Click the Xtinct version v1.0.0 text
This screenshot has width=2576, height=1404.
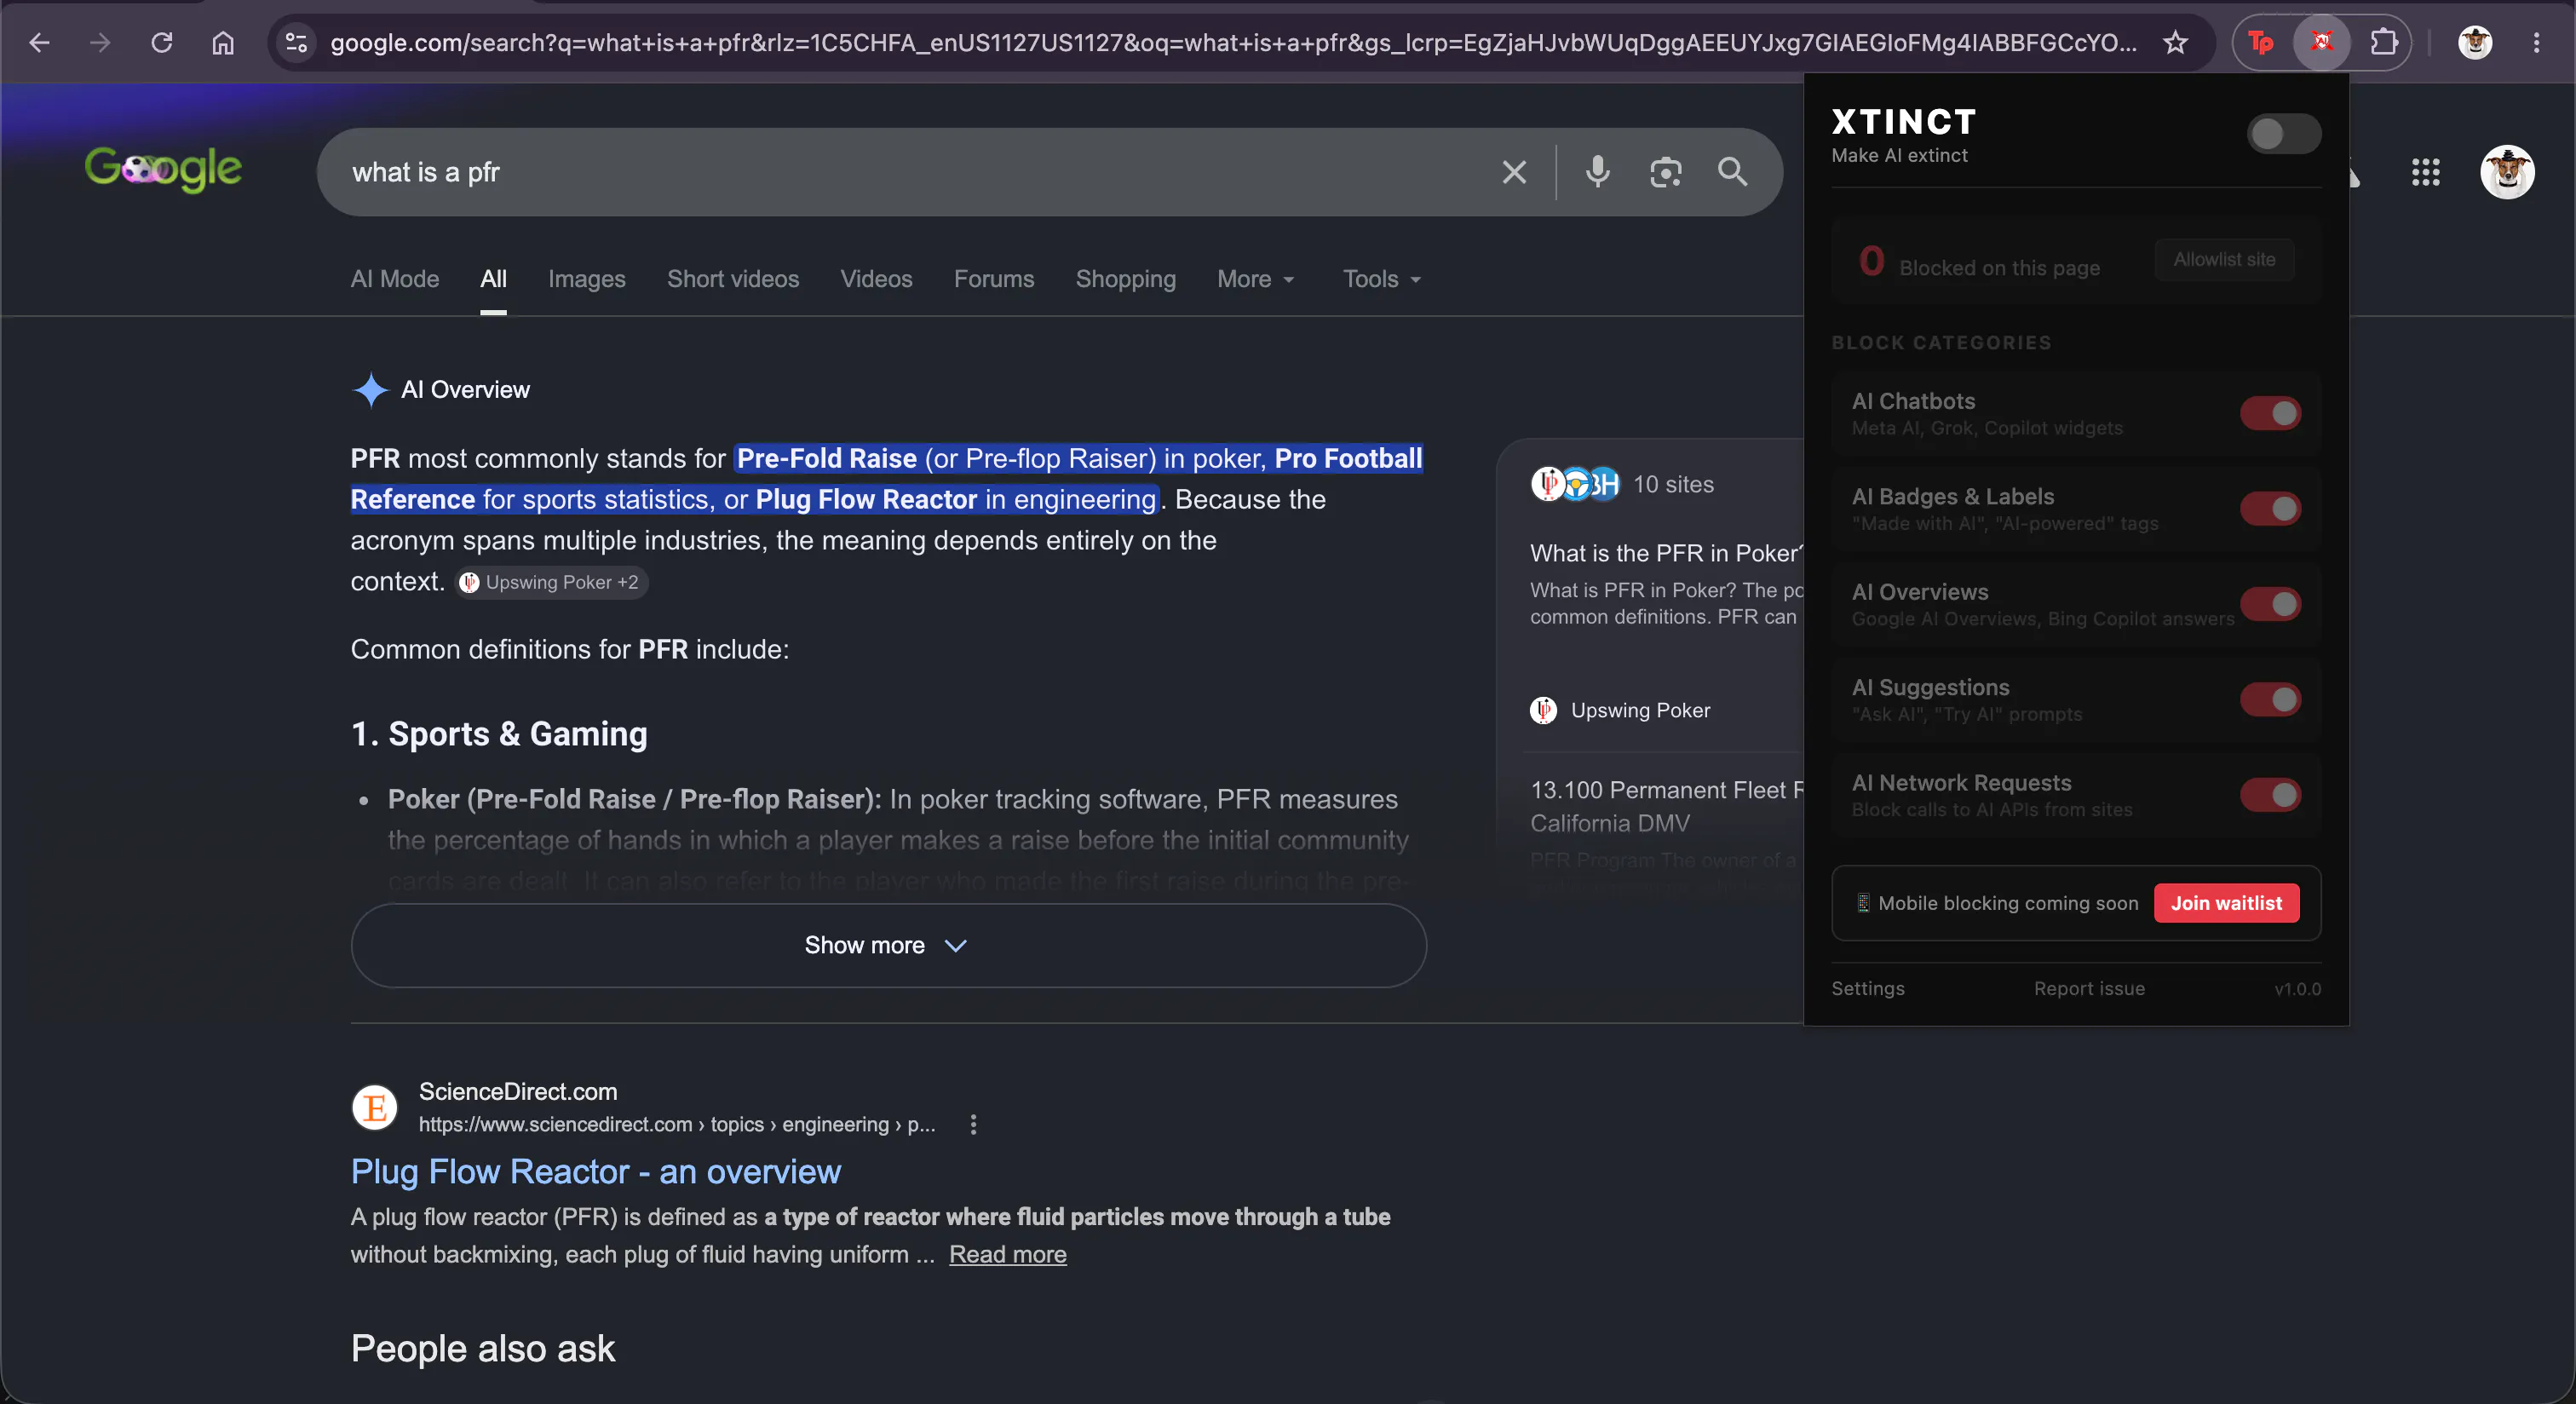coord(2297,989)
